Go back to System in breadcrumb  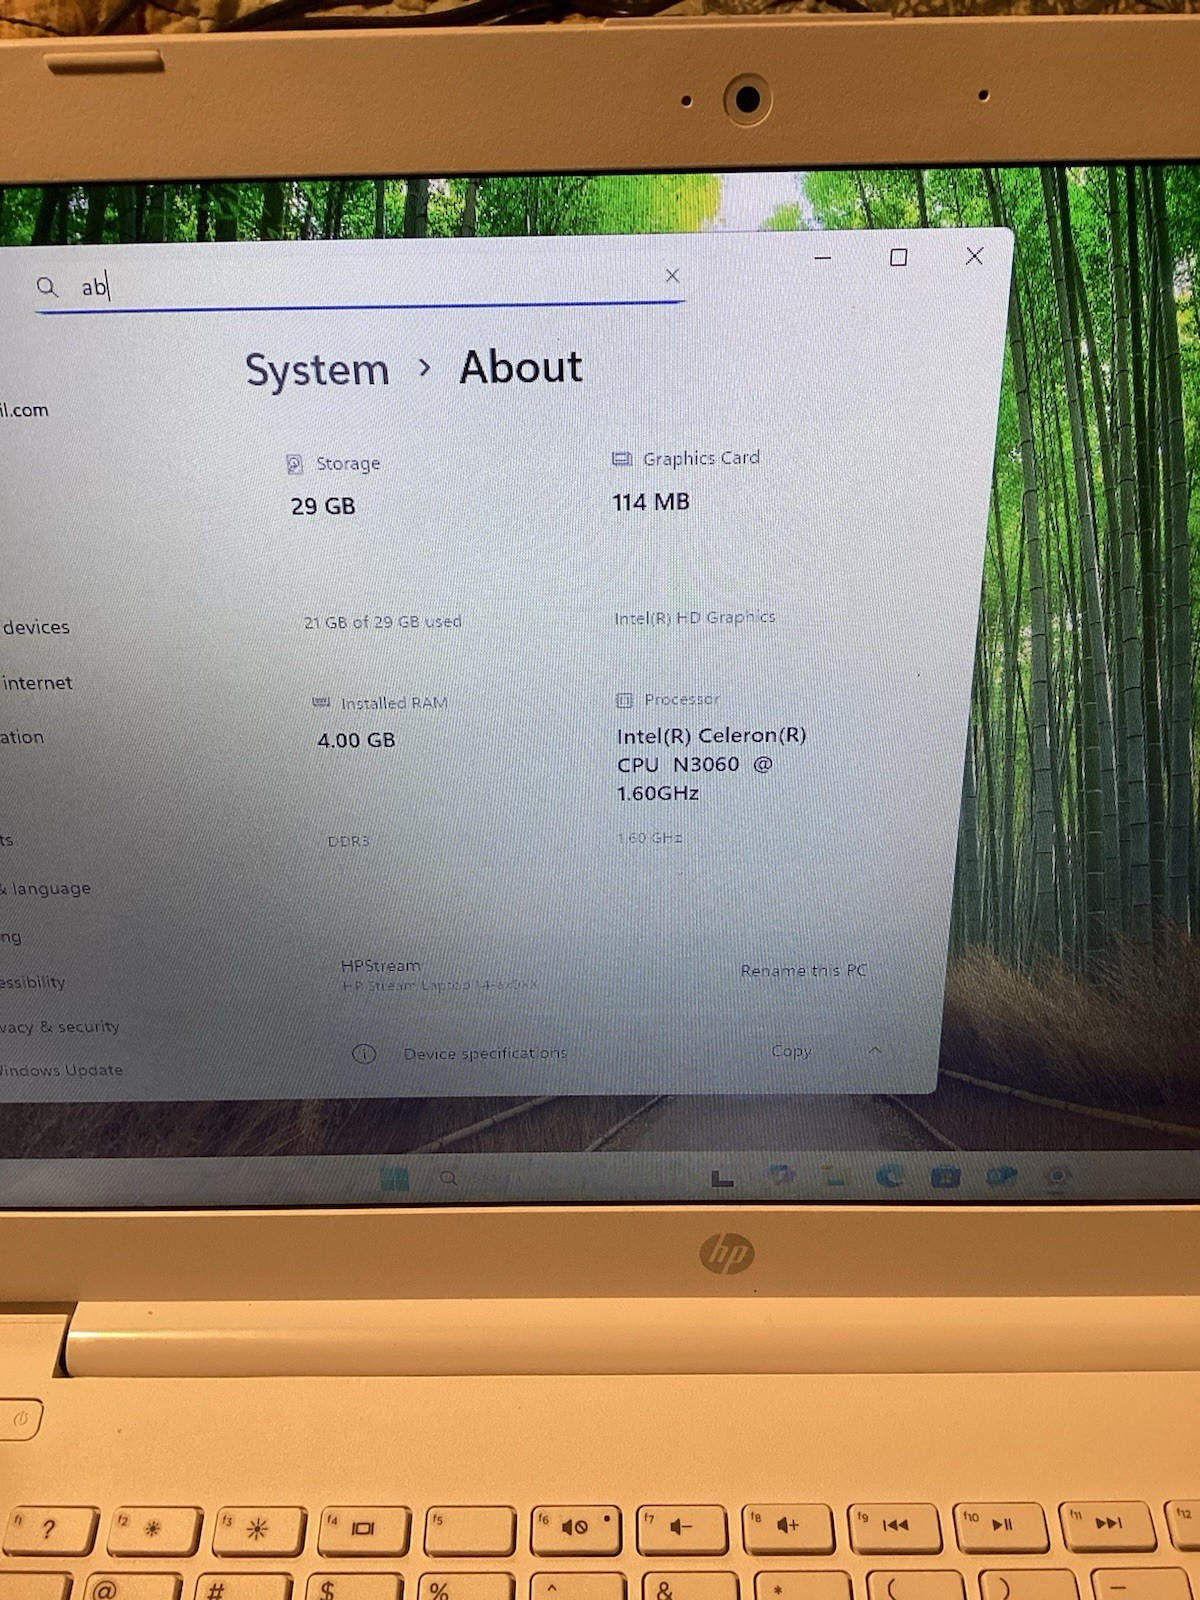point(317,371)
